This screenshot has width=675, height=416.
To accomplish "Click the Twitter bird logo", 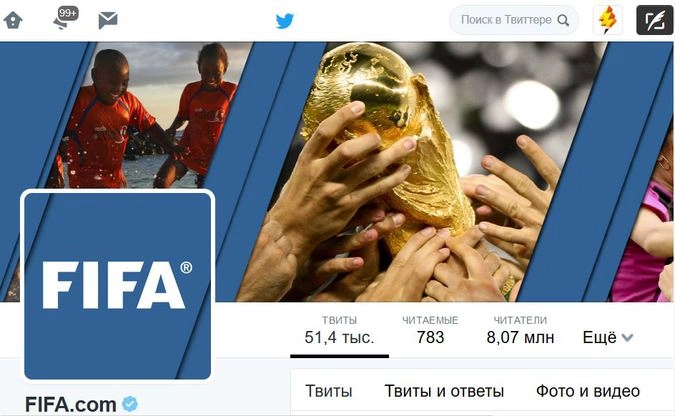I will (x=285, y=20).
